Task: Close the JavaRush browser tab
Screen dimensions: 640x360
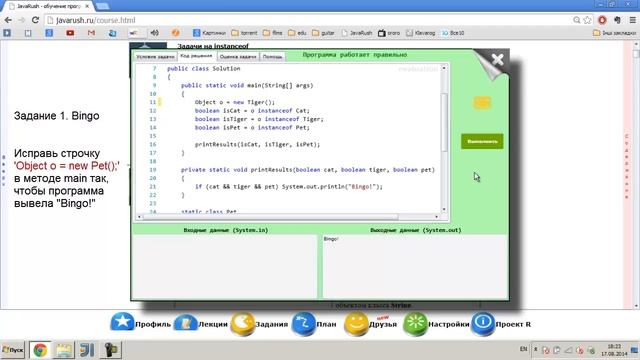Action: point(87,6)
